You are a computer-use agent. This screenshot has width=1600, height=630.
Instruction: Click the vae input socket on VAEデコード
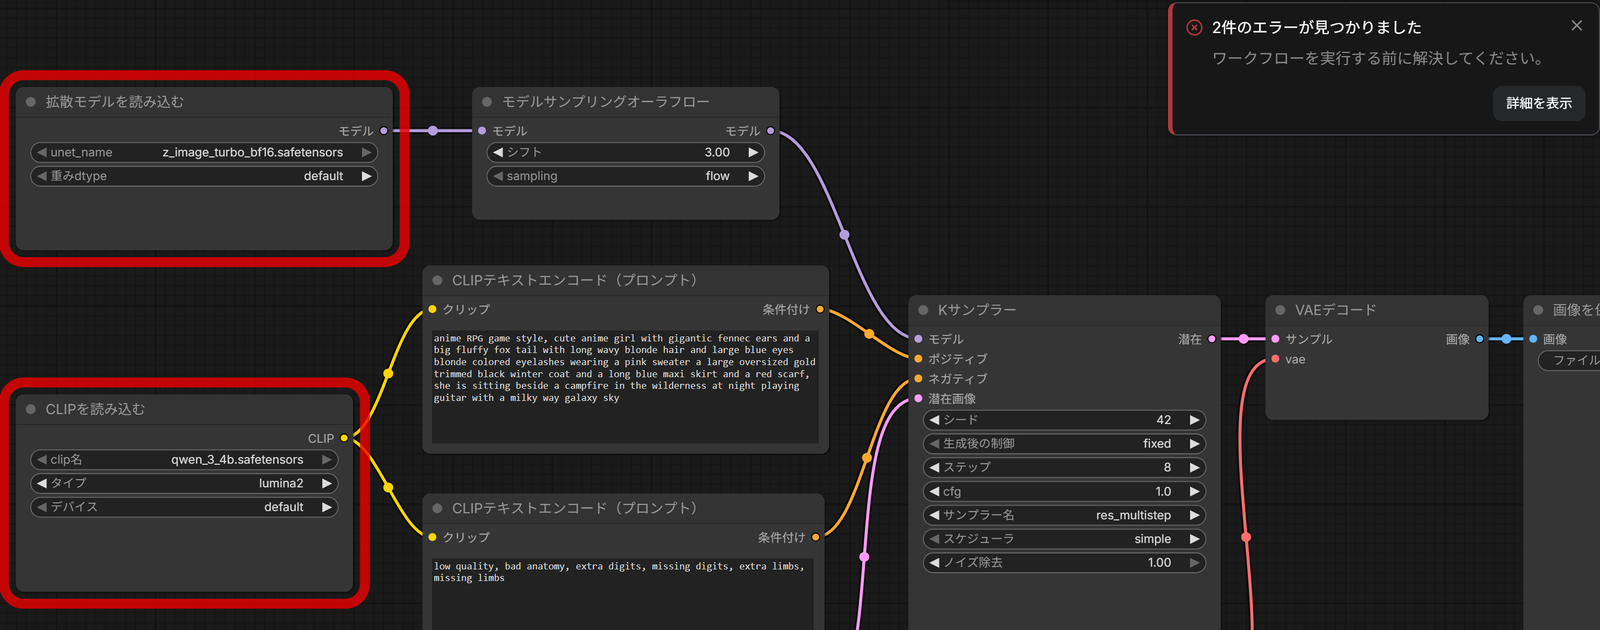click(1275, 359)
